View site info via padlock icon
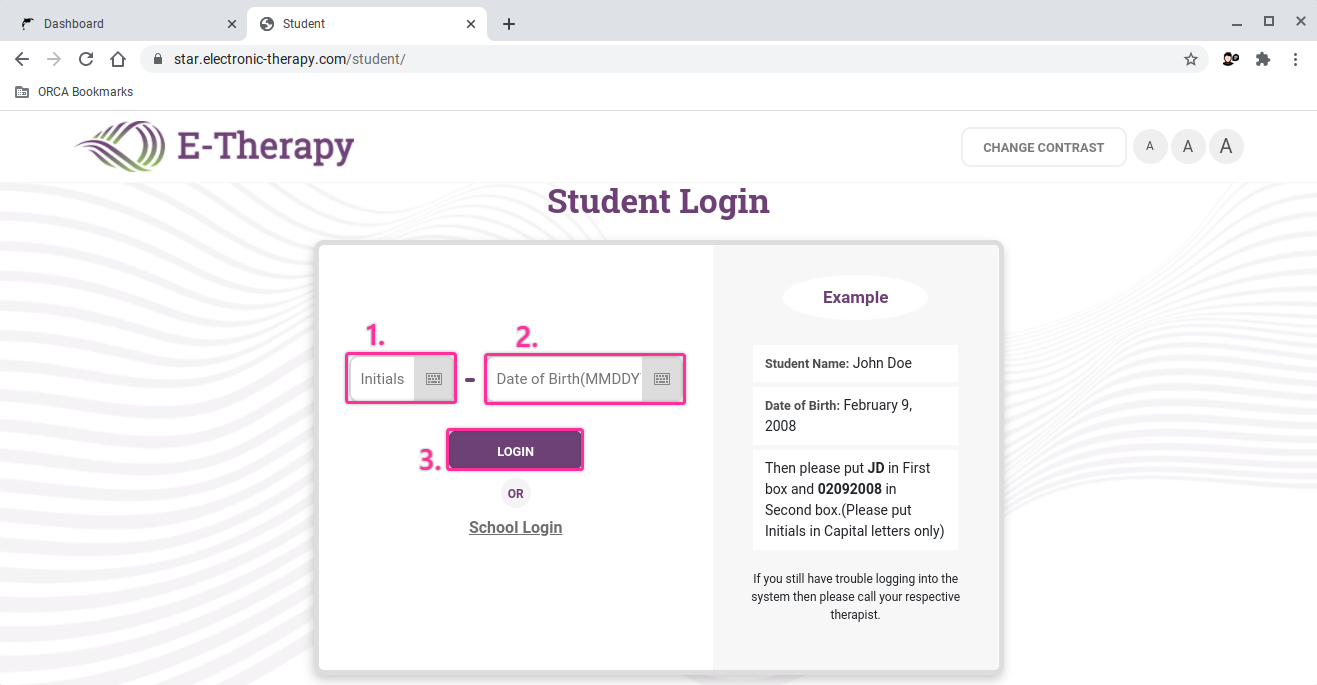The image size is (1317, 685). [x=157, y=59]
